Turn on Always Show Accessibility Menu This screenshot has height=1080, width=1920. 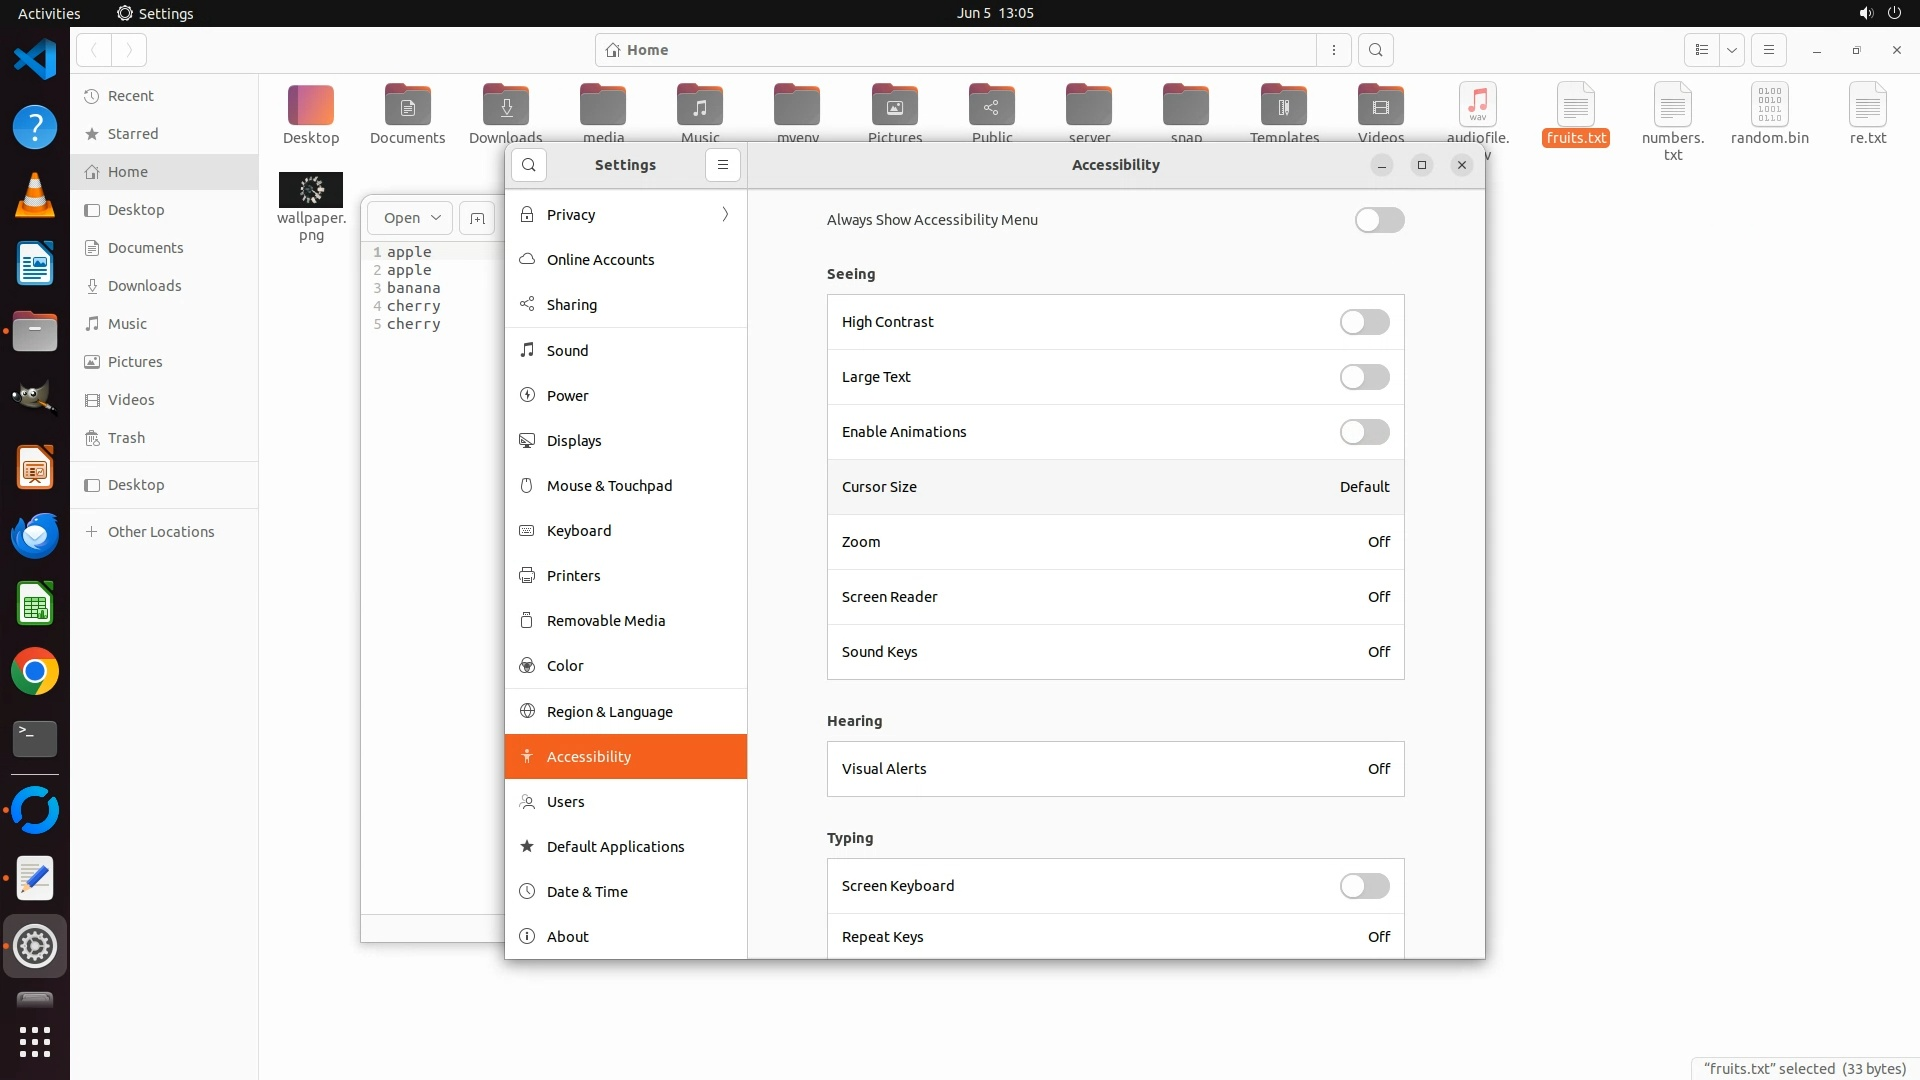[x=1379, y=220]
